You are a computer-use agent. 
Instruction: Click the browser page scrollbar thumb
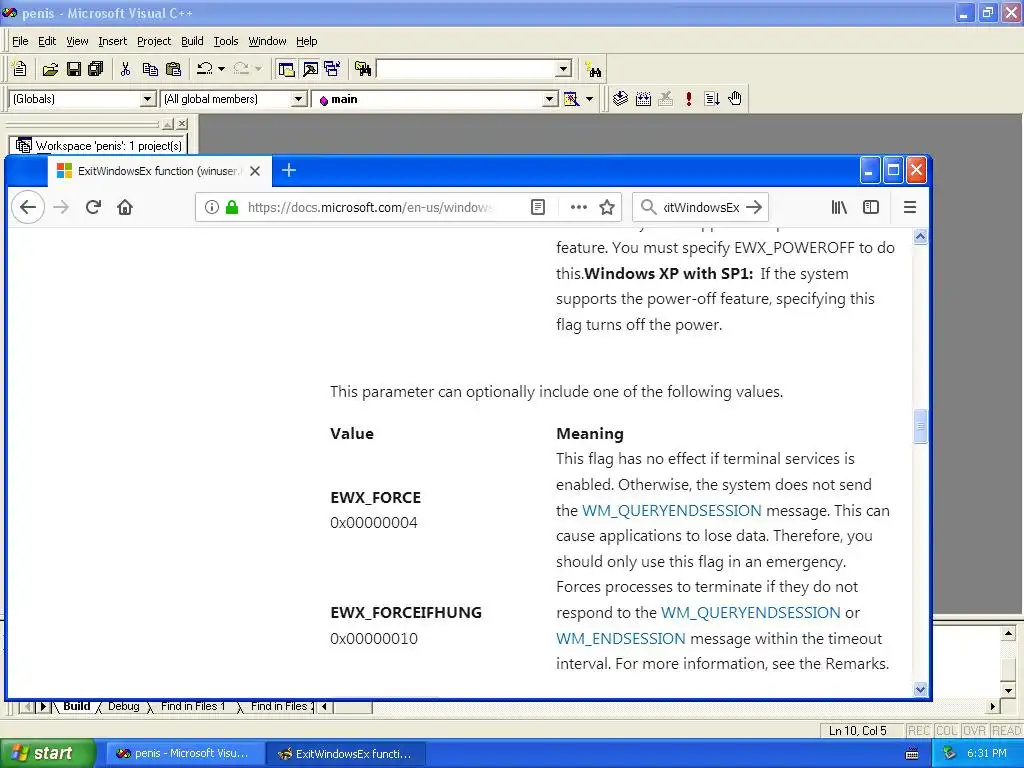[920, 426]
